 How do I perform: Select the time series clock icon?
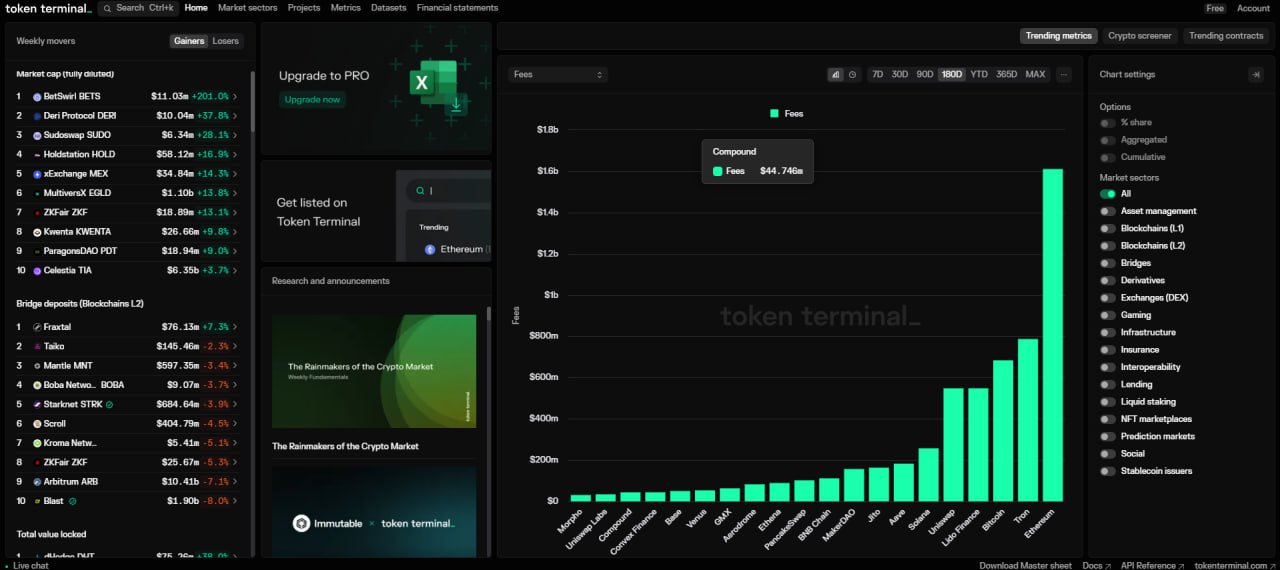coord(852,75)
